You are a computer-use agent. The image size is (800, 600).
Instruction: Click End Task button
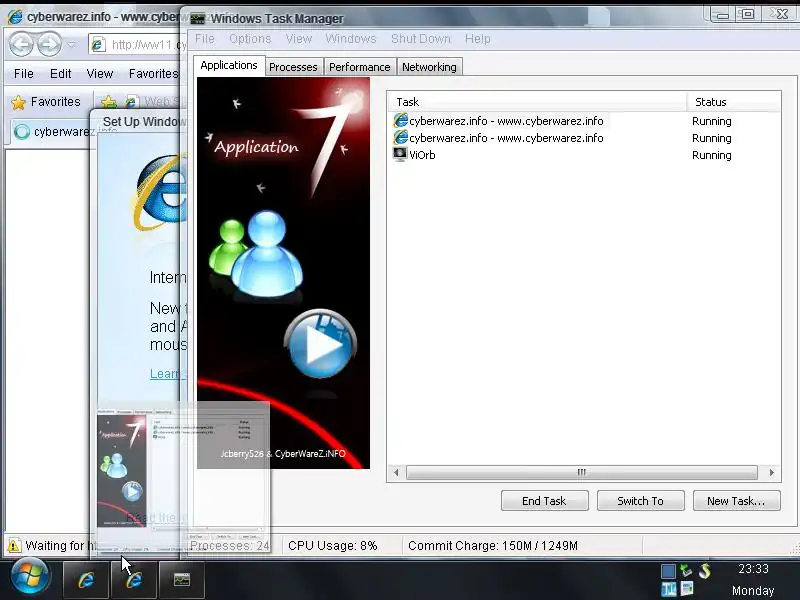pos(545,501)
